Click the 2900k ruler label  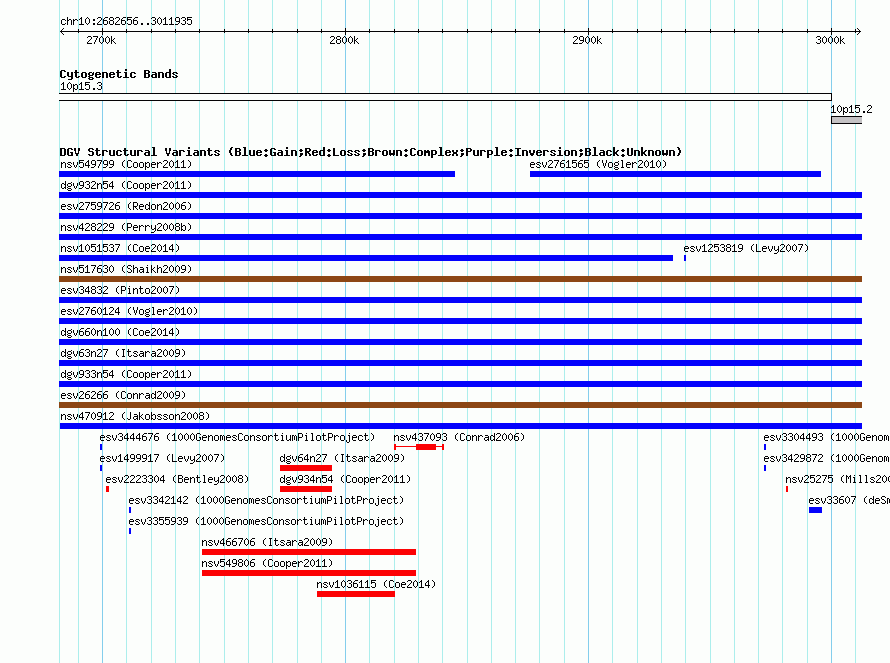pos(587,40)
